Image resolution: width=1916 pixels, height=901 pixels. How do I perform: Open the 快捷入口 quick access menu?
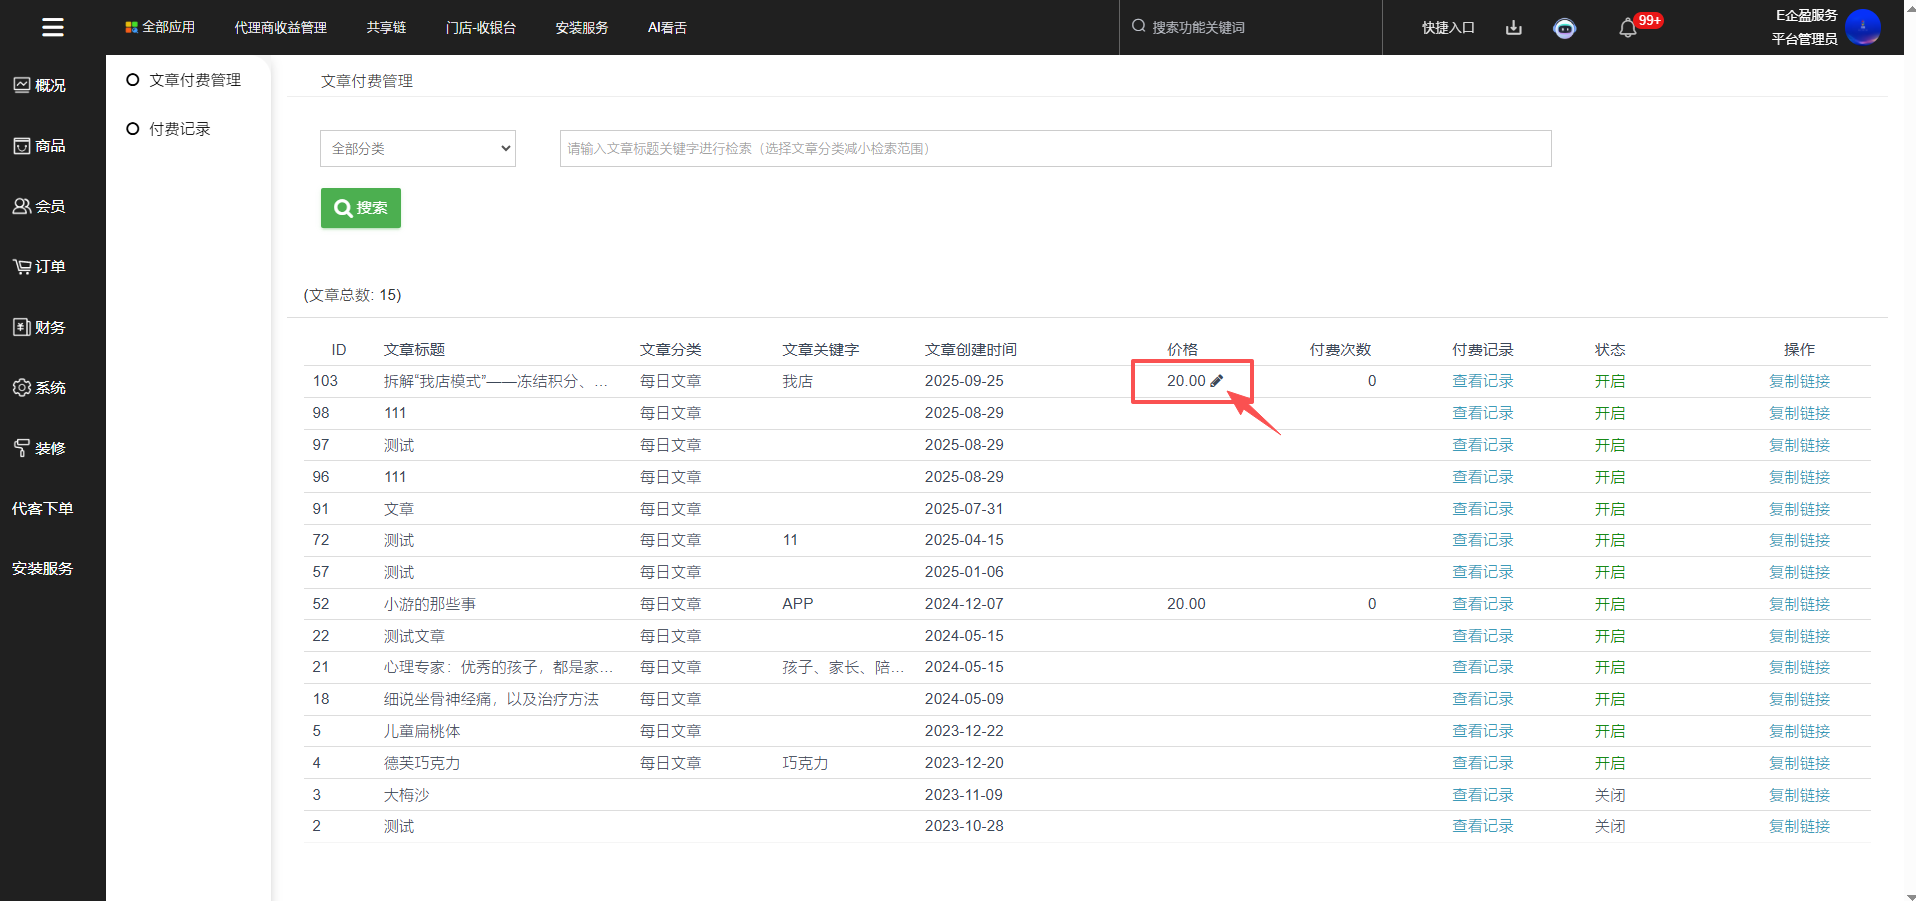[x=1447, y=28]
